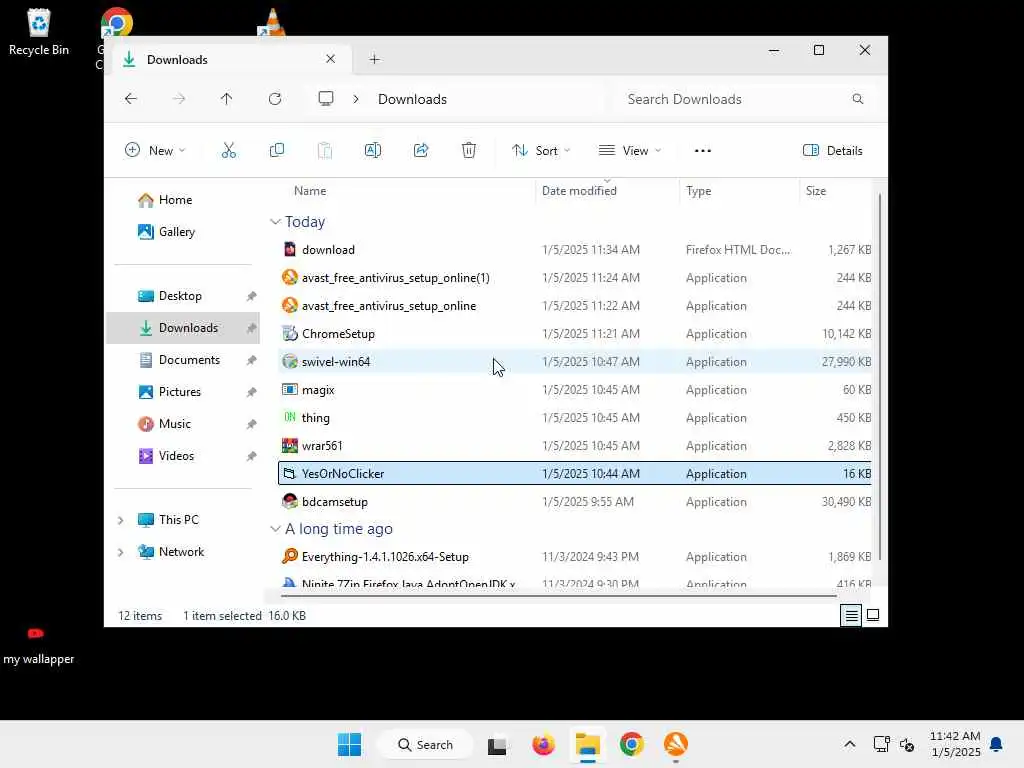Screen dimensions: 1024x768
Task: Launch Firefox from the taskbar
Action: (543, 744)
